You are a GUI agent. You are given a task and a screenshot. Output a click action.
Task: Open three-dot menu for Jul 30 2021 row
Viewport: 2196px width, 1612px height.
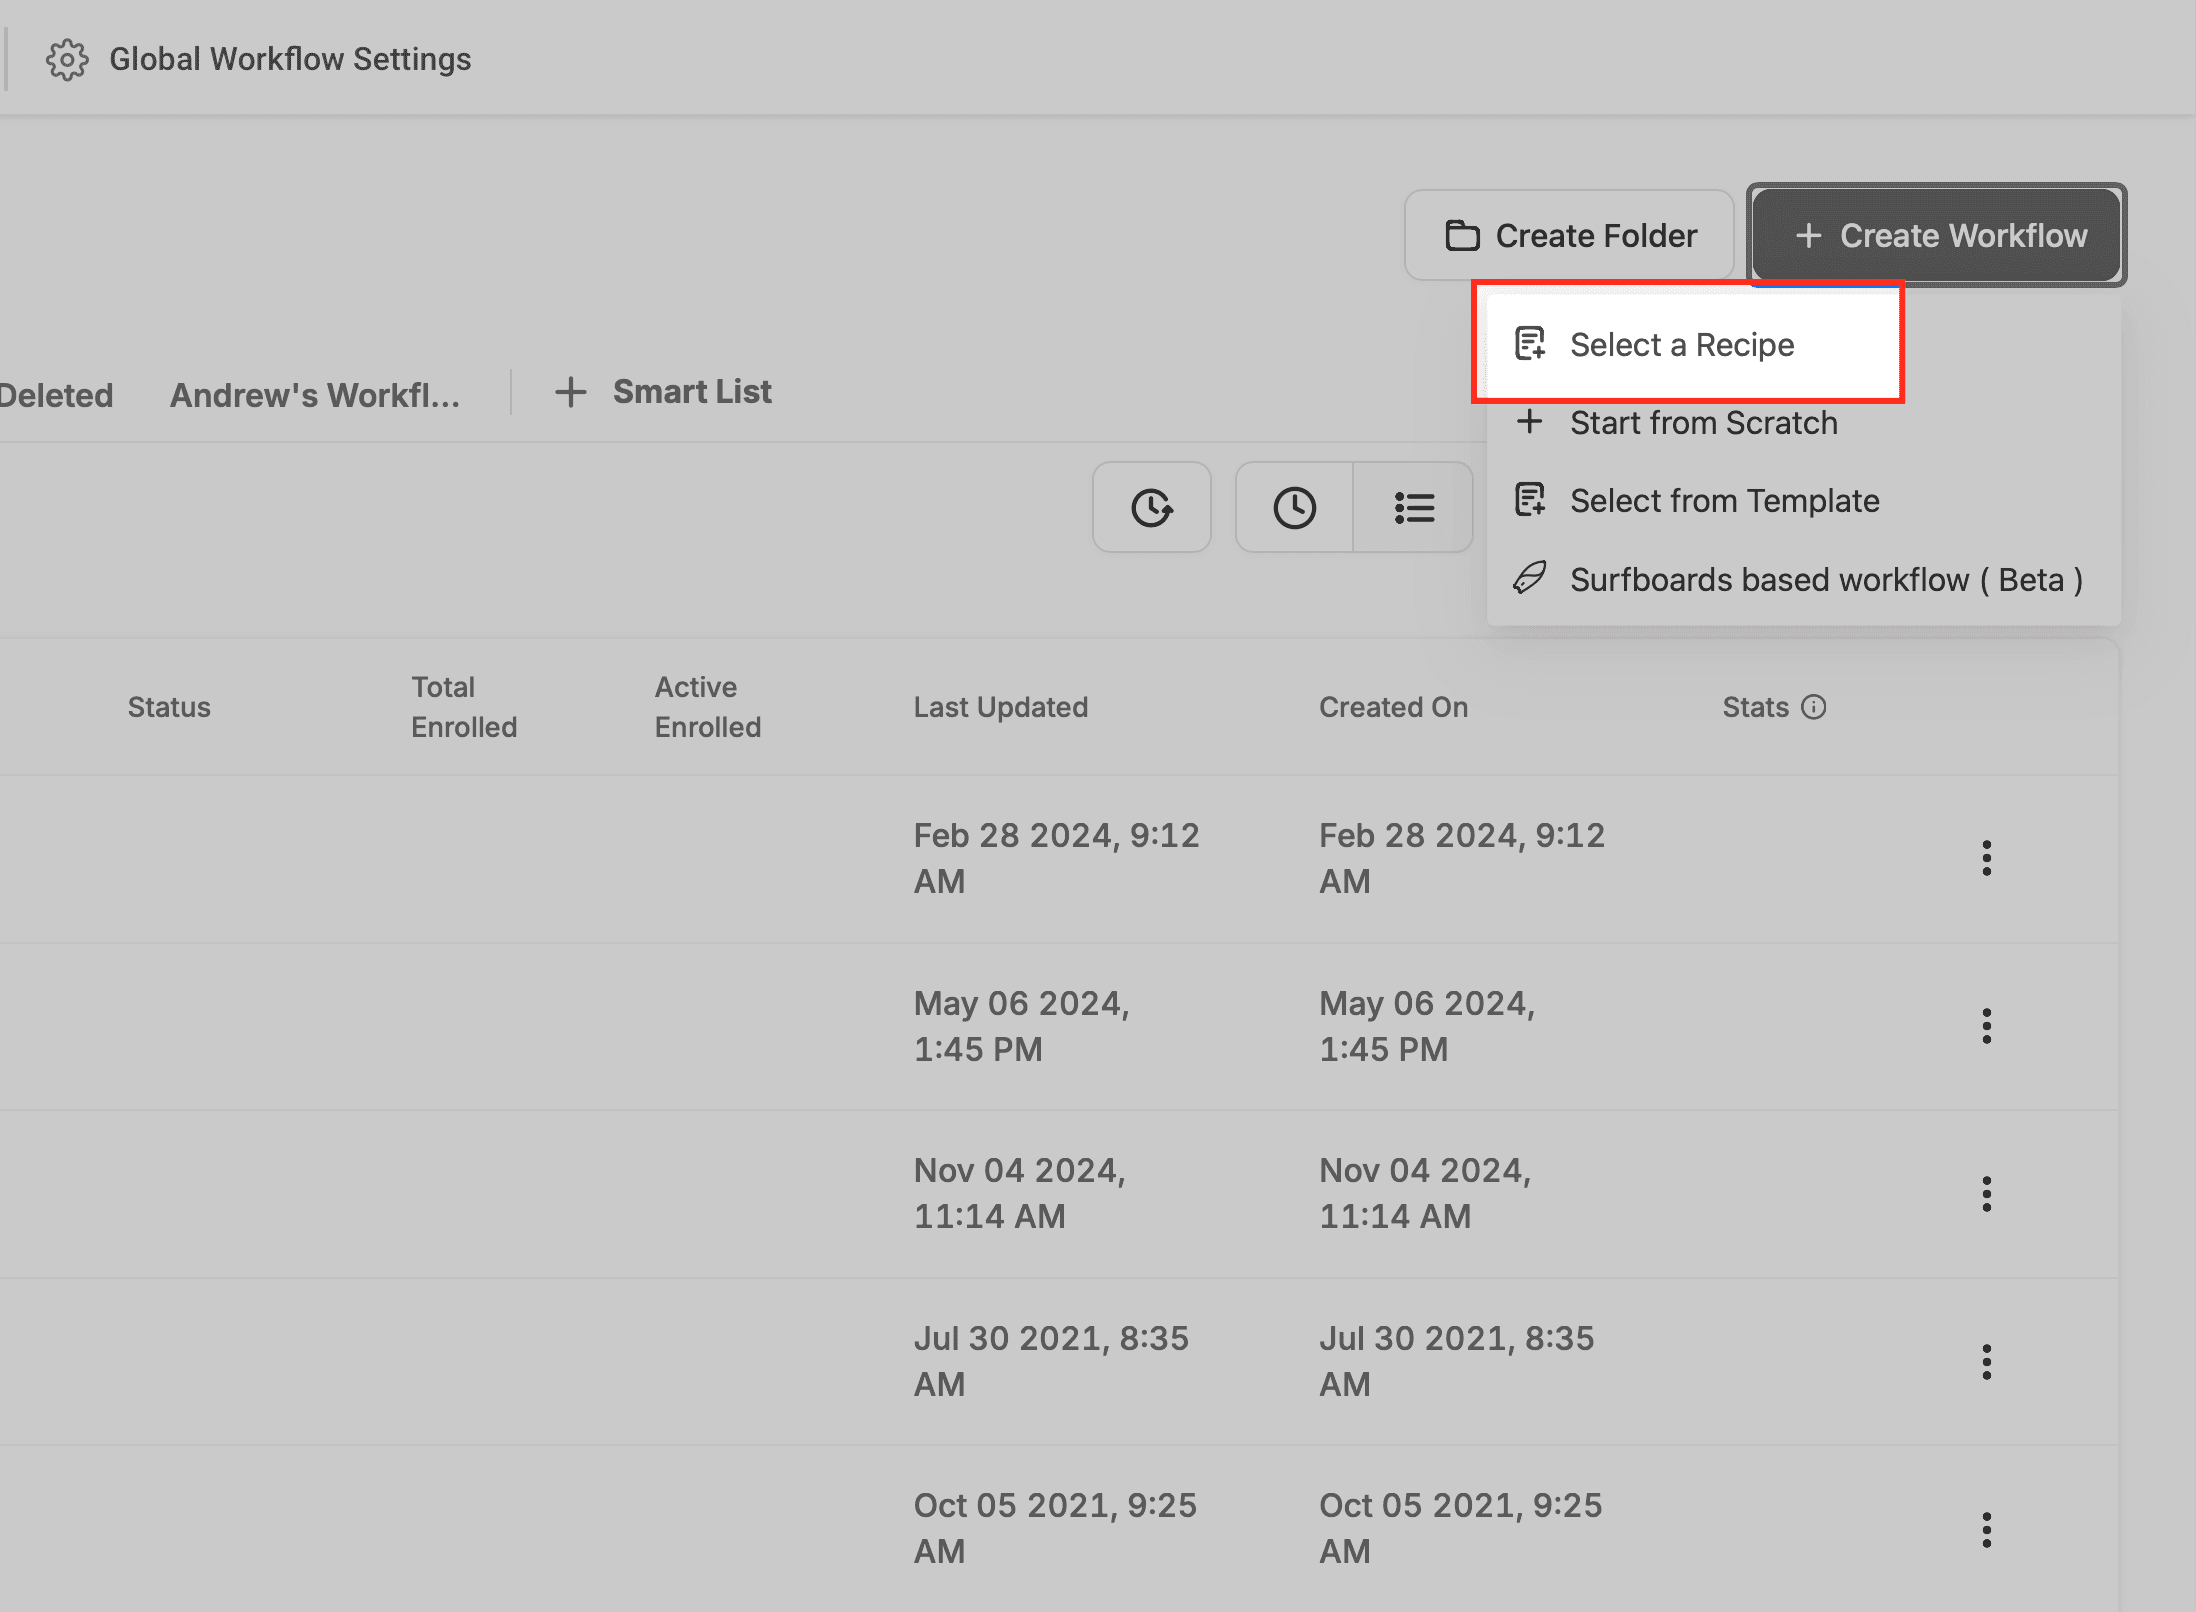1986,1362
